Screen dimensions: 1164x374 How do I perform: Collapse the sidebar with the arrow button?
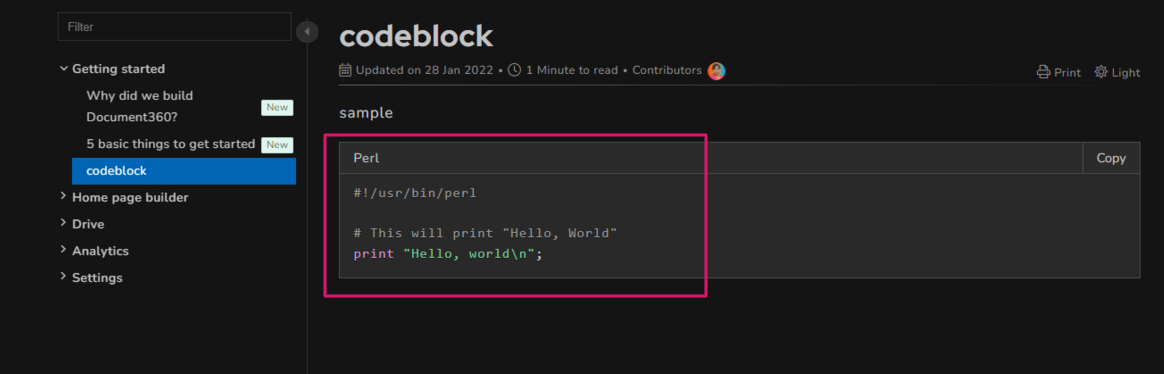307,32
